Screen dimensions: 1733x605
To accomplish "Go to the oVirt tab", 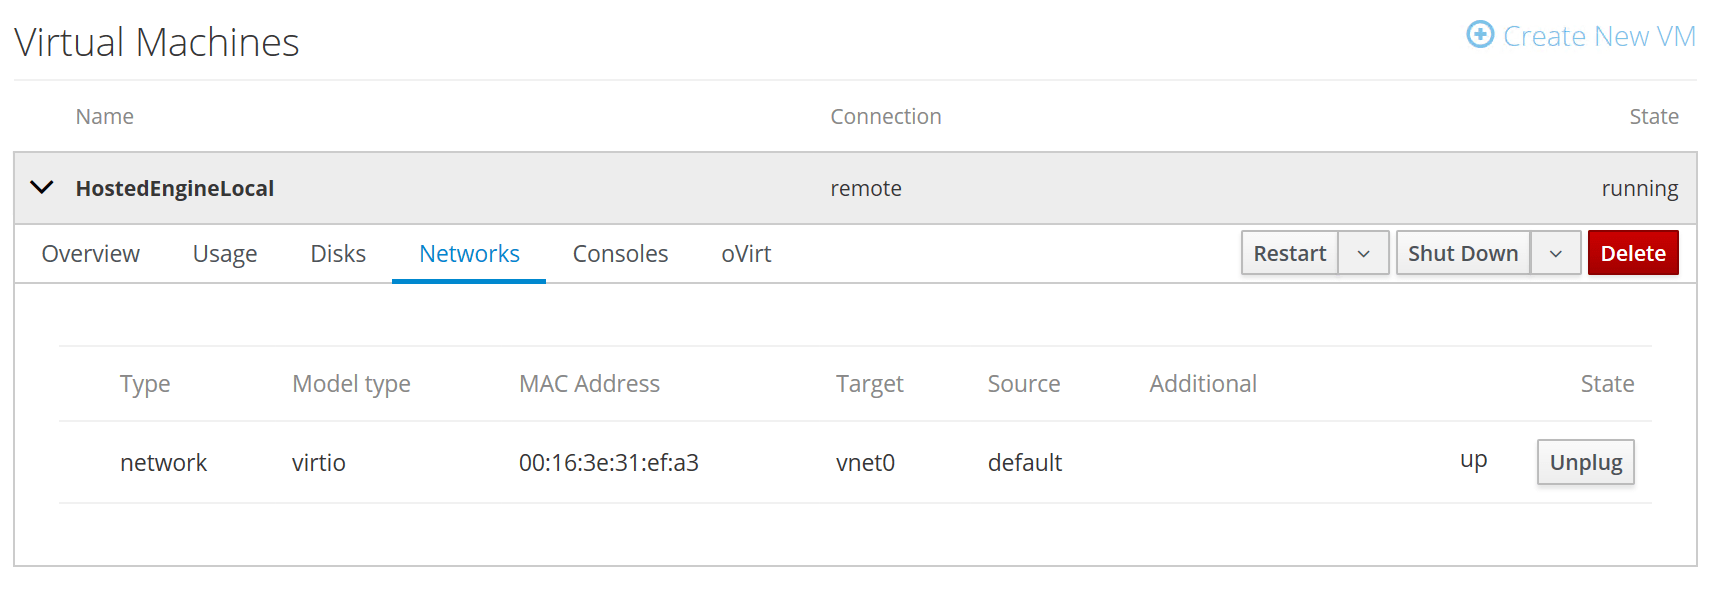I will tap(746, 254).
